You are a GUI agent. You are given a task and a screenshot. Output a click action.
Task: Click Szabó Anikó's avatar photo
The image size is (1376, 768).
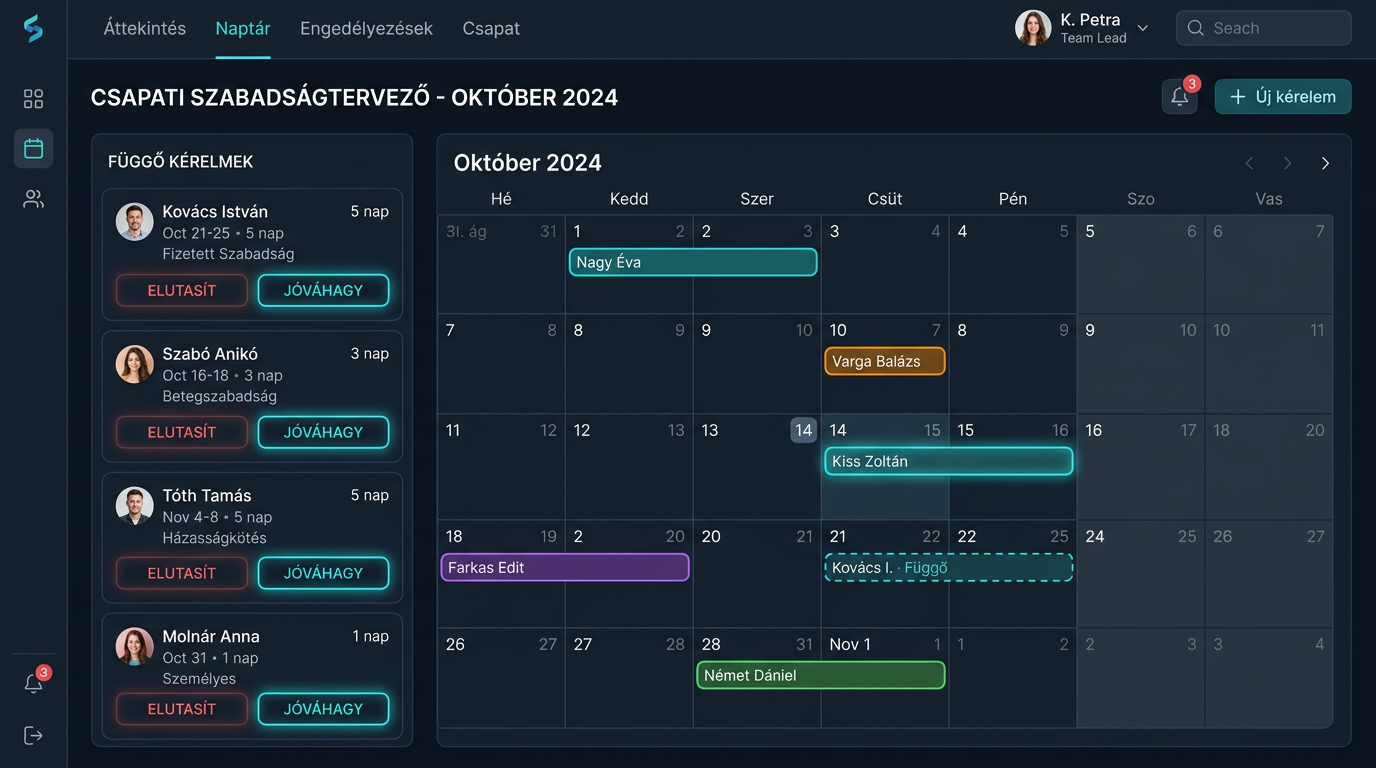coord(134,364)
